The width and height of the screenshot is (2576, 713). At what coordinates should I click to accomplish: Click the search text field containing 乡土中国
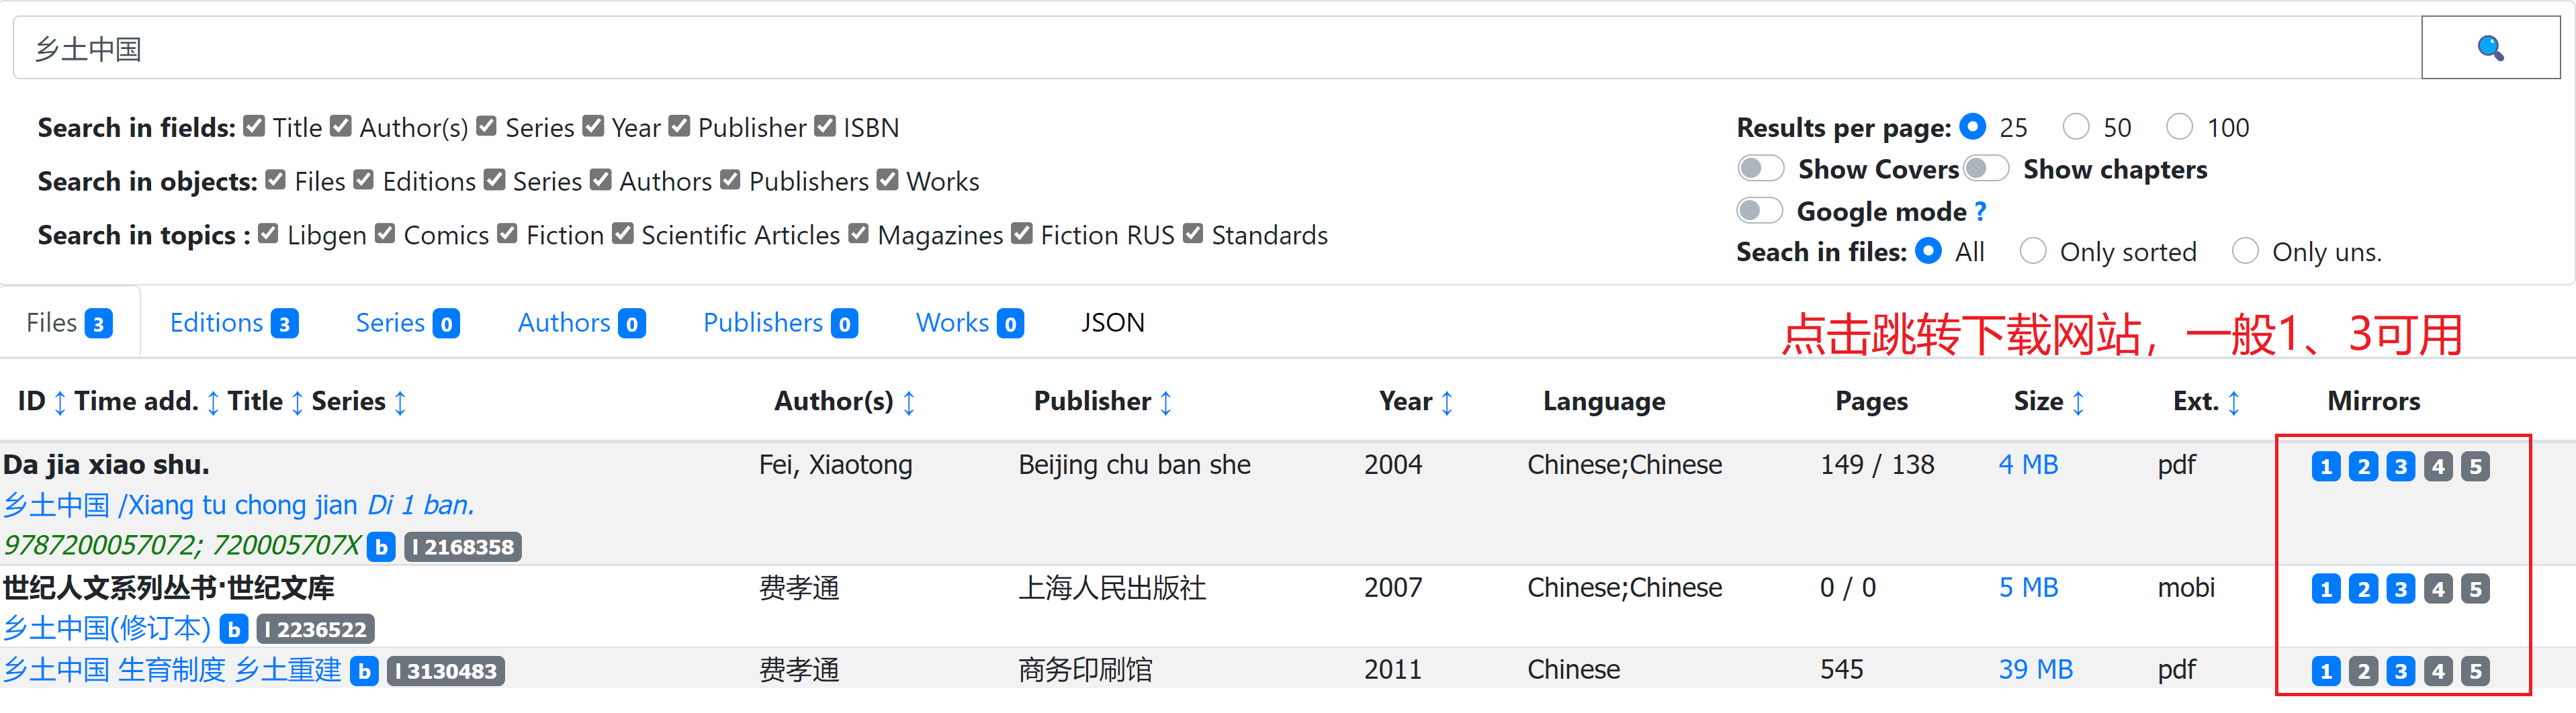(x=1200, y=48)
